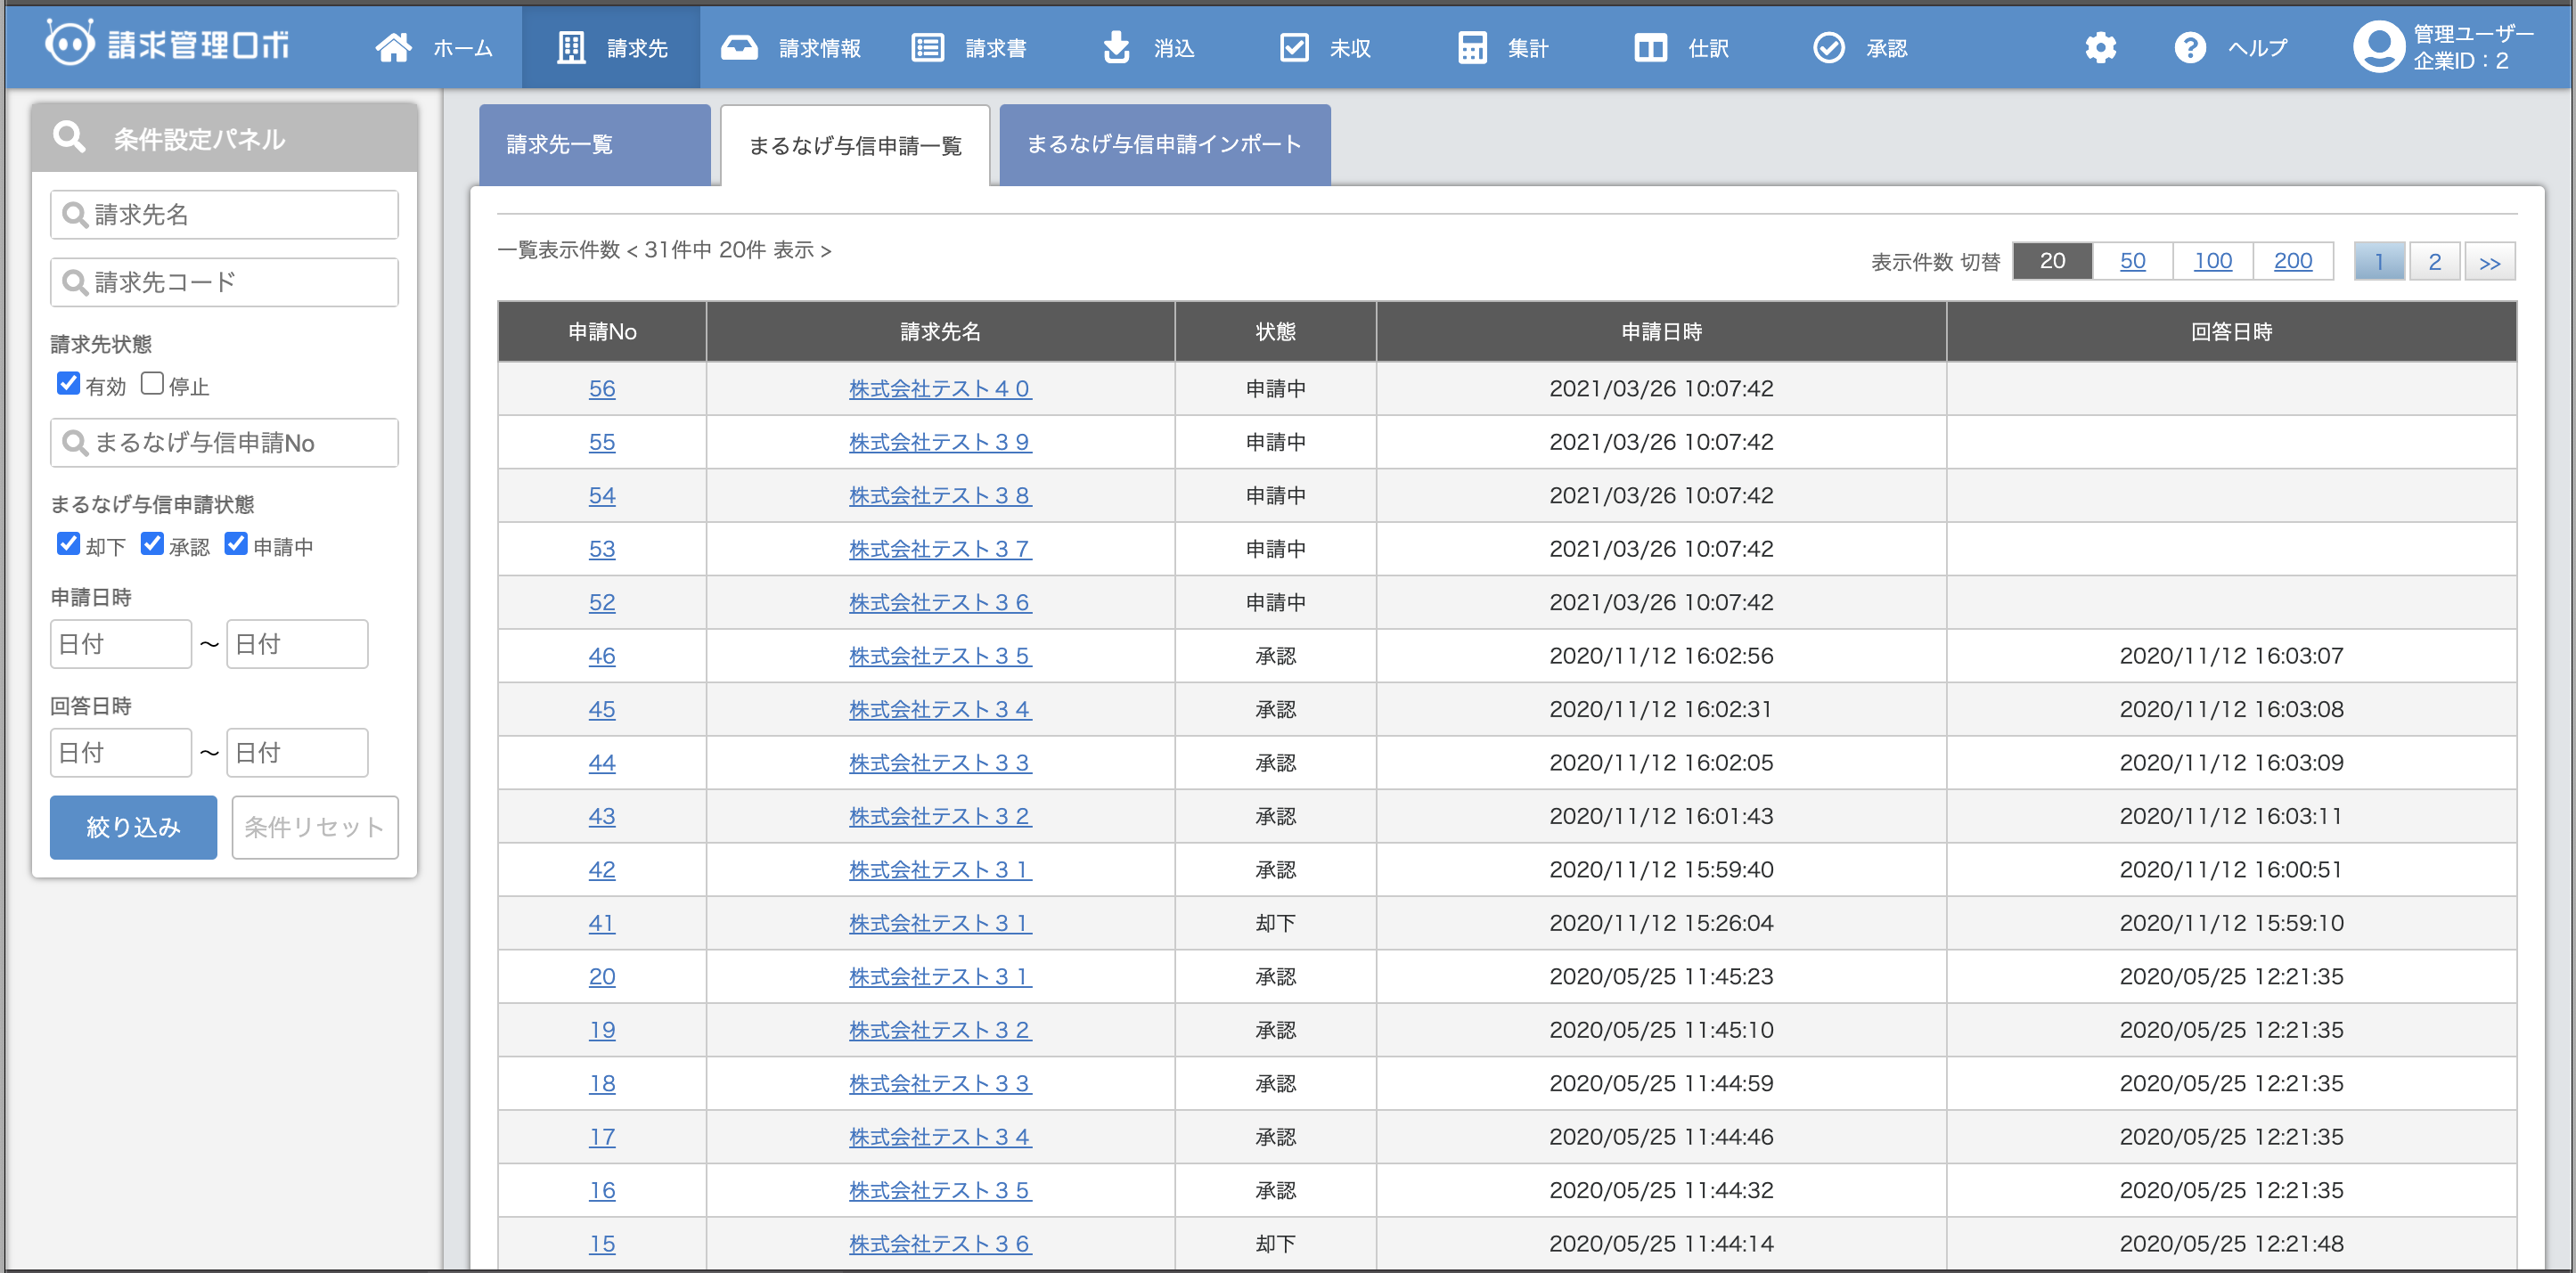The width and height of the screenshot is (2576, 1273).
Task: Switch to 請求先一覧 tab
Action: click(x=594, y=145)
